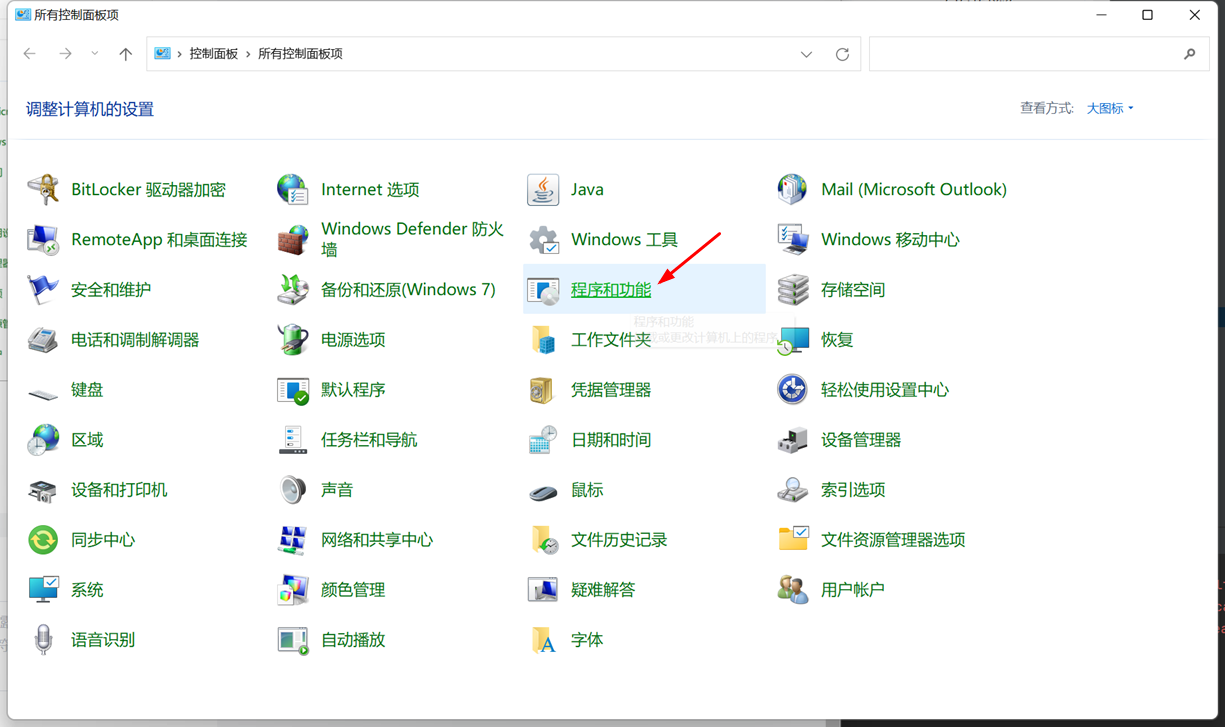Go forward with the right arrow

65,54
